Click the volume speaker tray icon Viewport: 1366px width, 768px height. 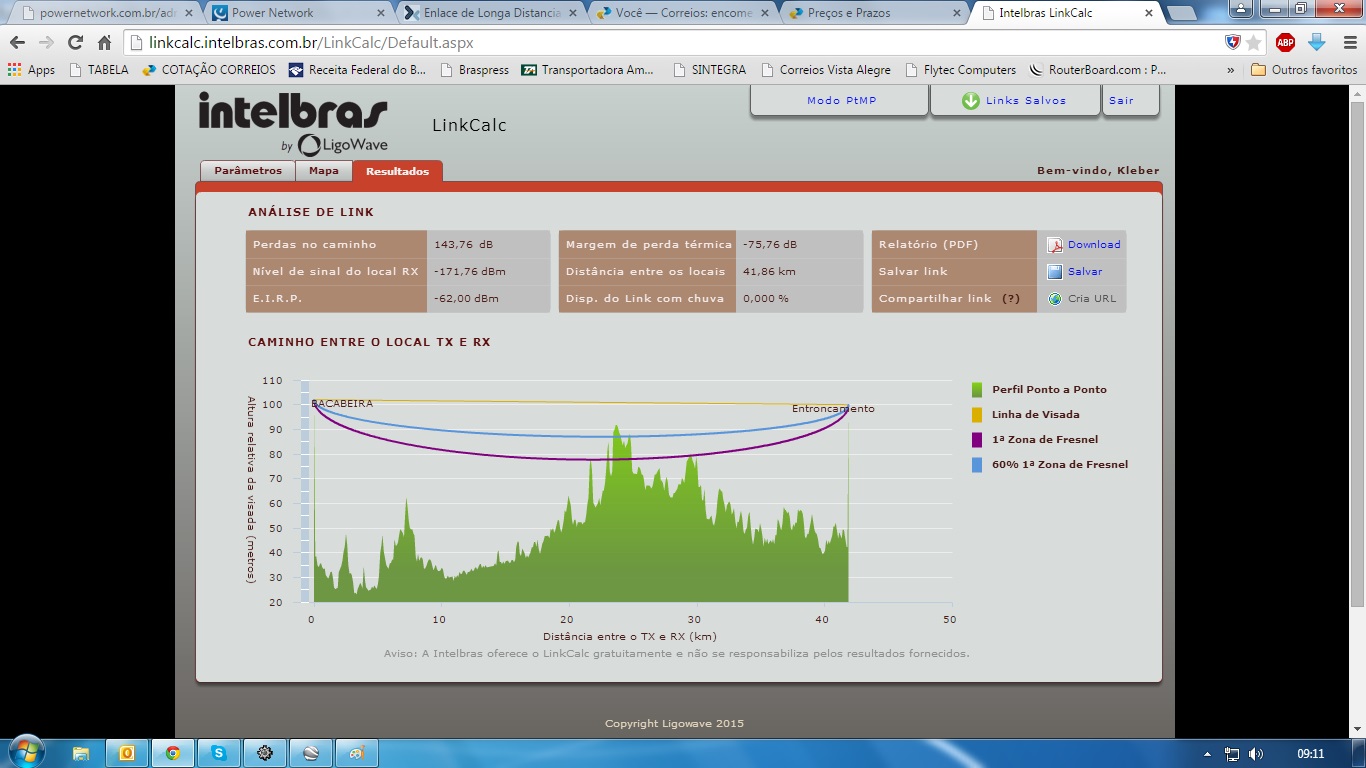(1256, 754)
